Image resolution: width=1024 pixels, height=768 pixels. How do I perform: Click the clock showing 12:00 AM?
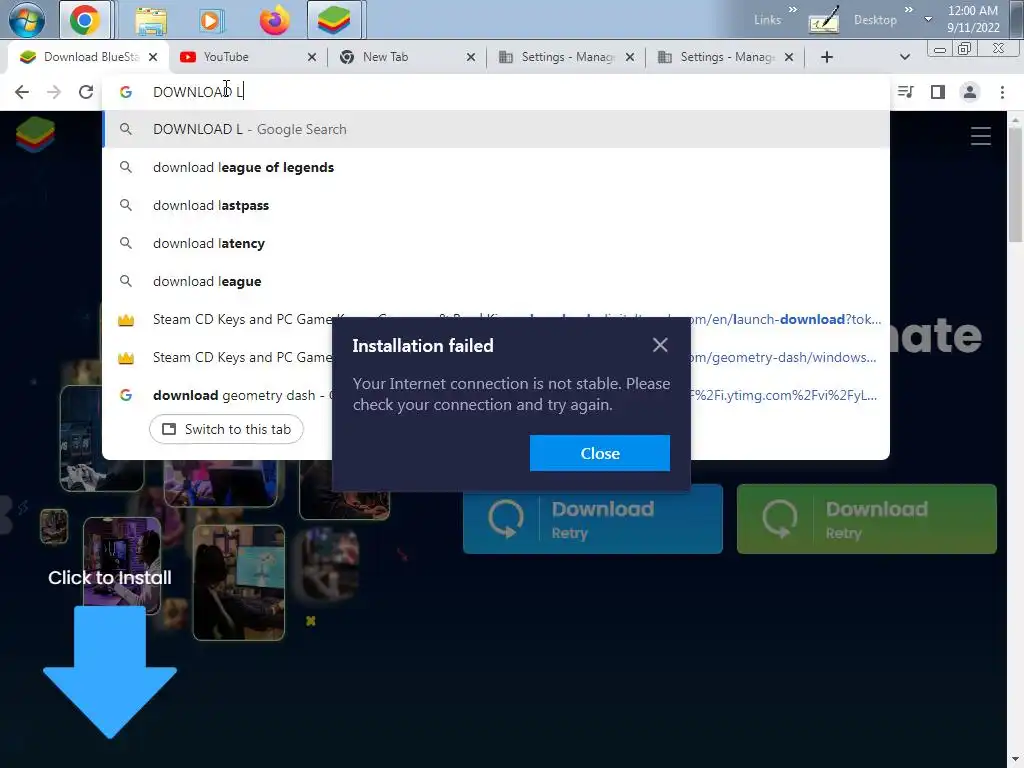coord(972,10)
